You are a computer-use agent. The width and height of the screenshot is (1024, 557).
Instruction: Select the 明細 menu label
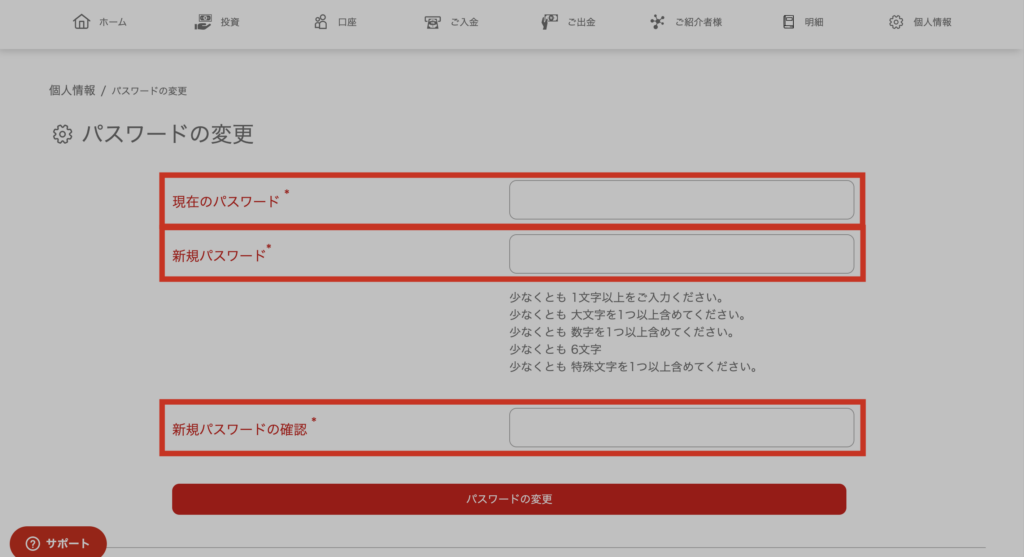814,22
